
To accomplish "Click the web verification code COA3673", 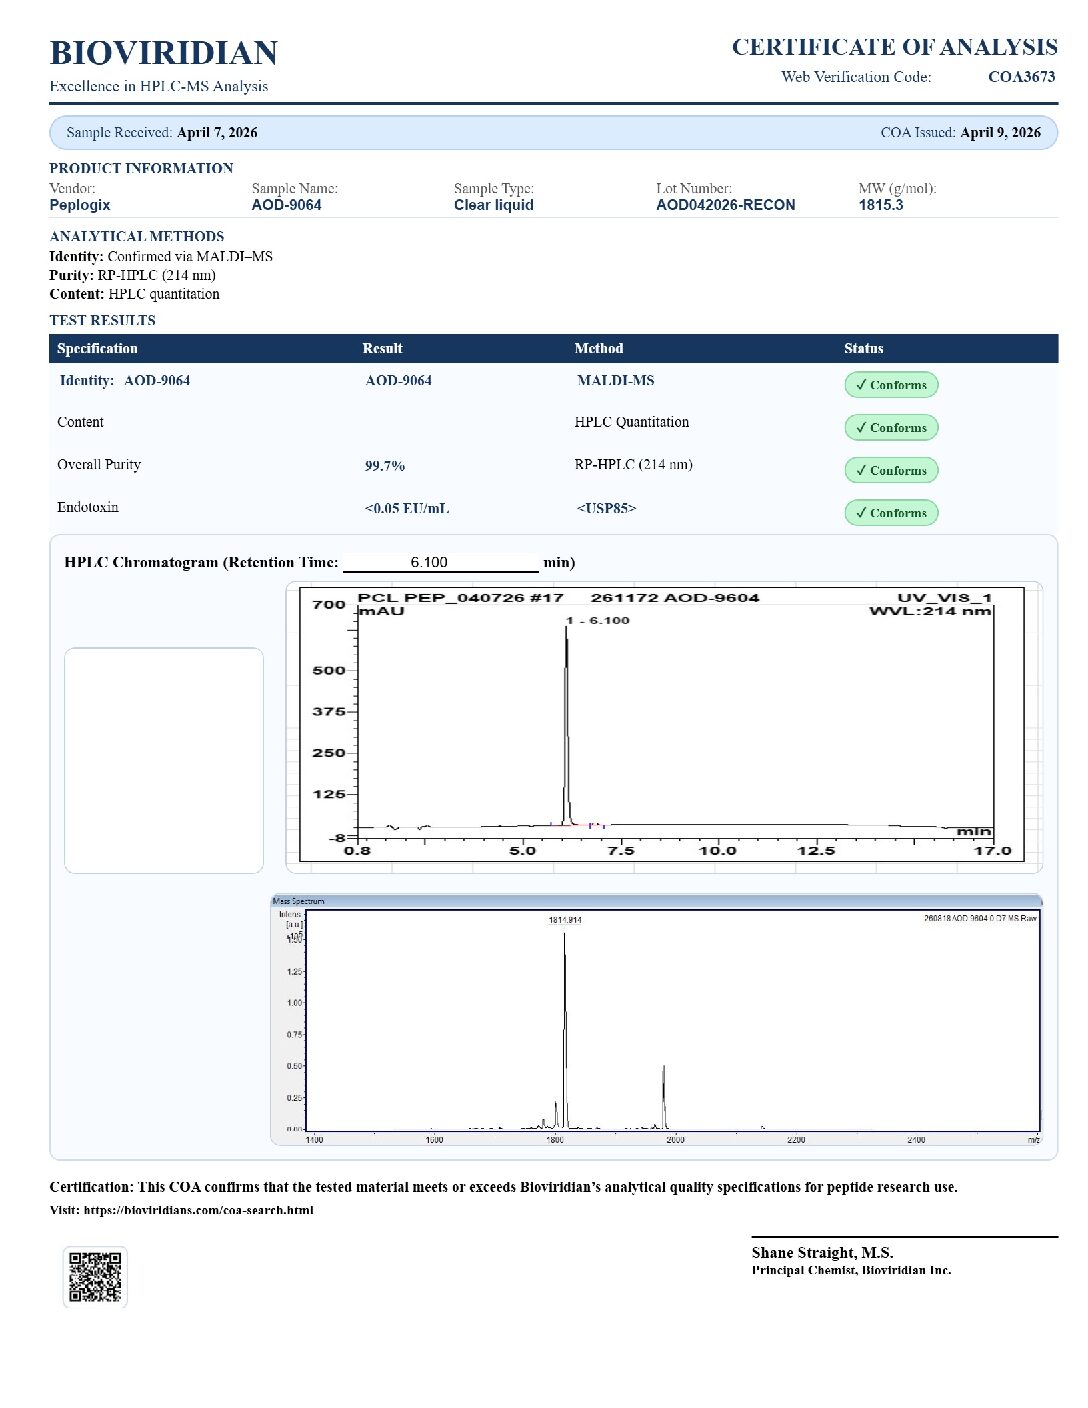I will coord(1021,77).
